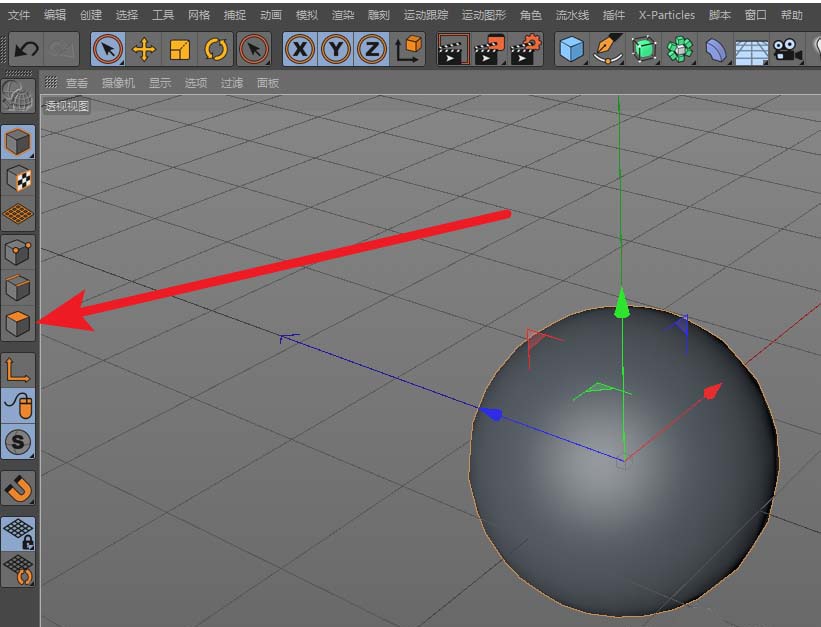This screenshot has width=821, height=627.
Task: Select the Live Selection tool
Action: [x=107, y=48]
